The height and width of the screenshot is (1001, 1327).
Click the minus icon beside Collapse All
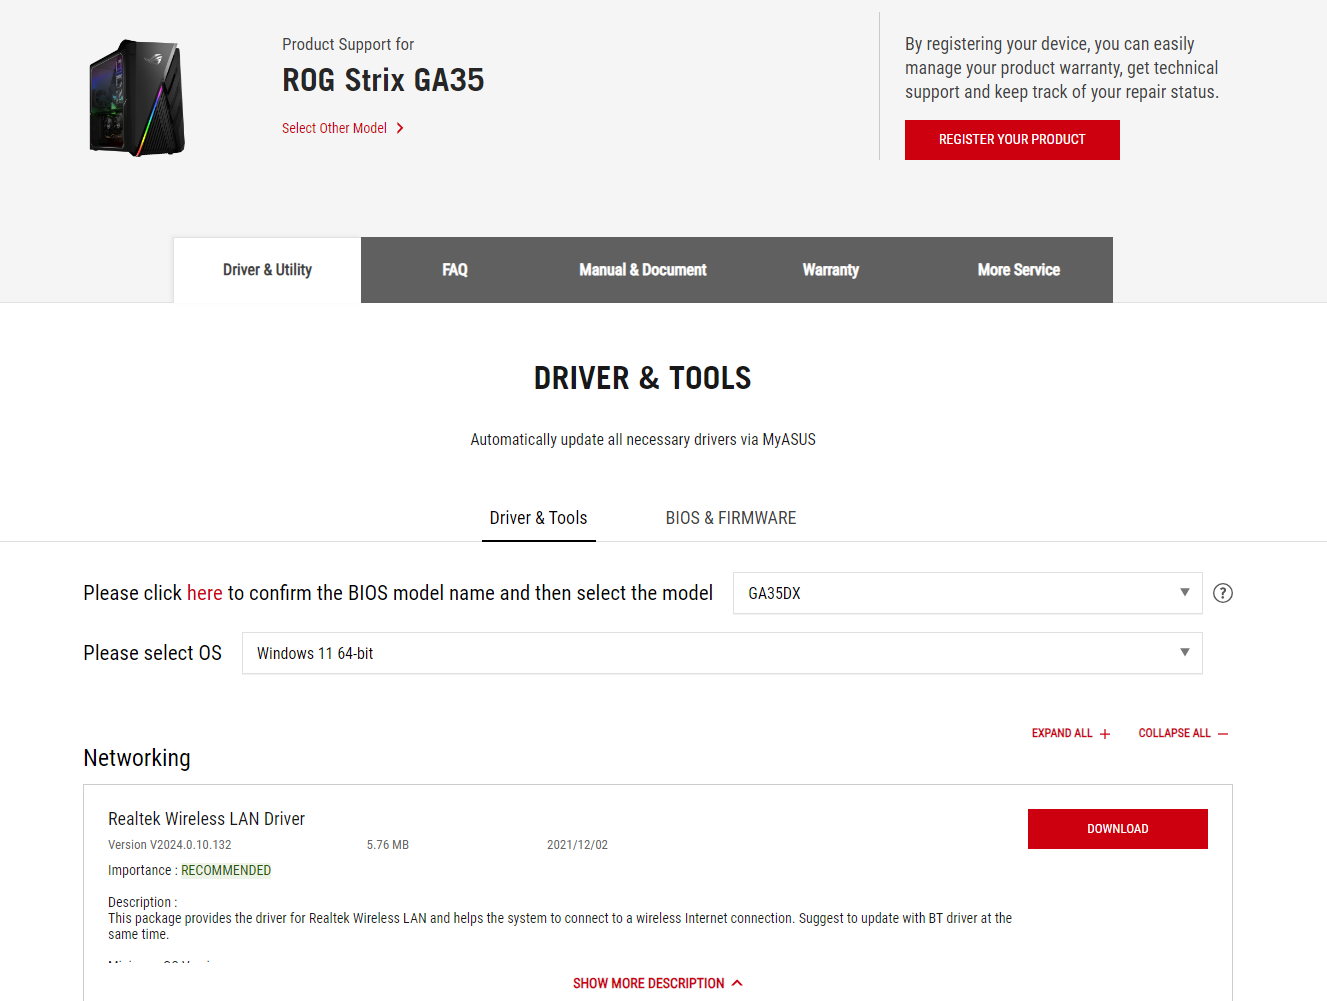tap(1223, 734)
